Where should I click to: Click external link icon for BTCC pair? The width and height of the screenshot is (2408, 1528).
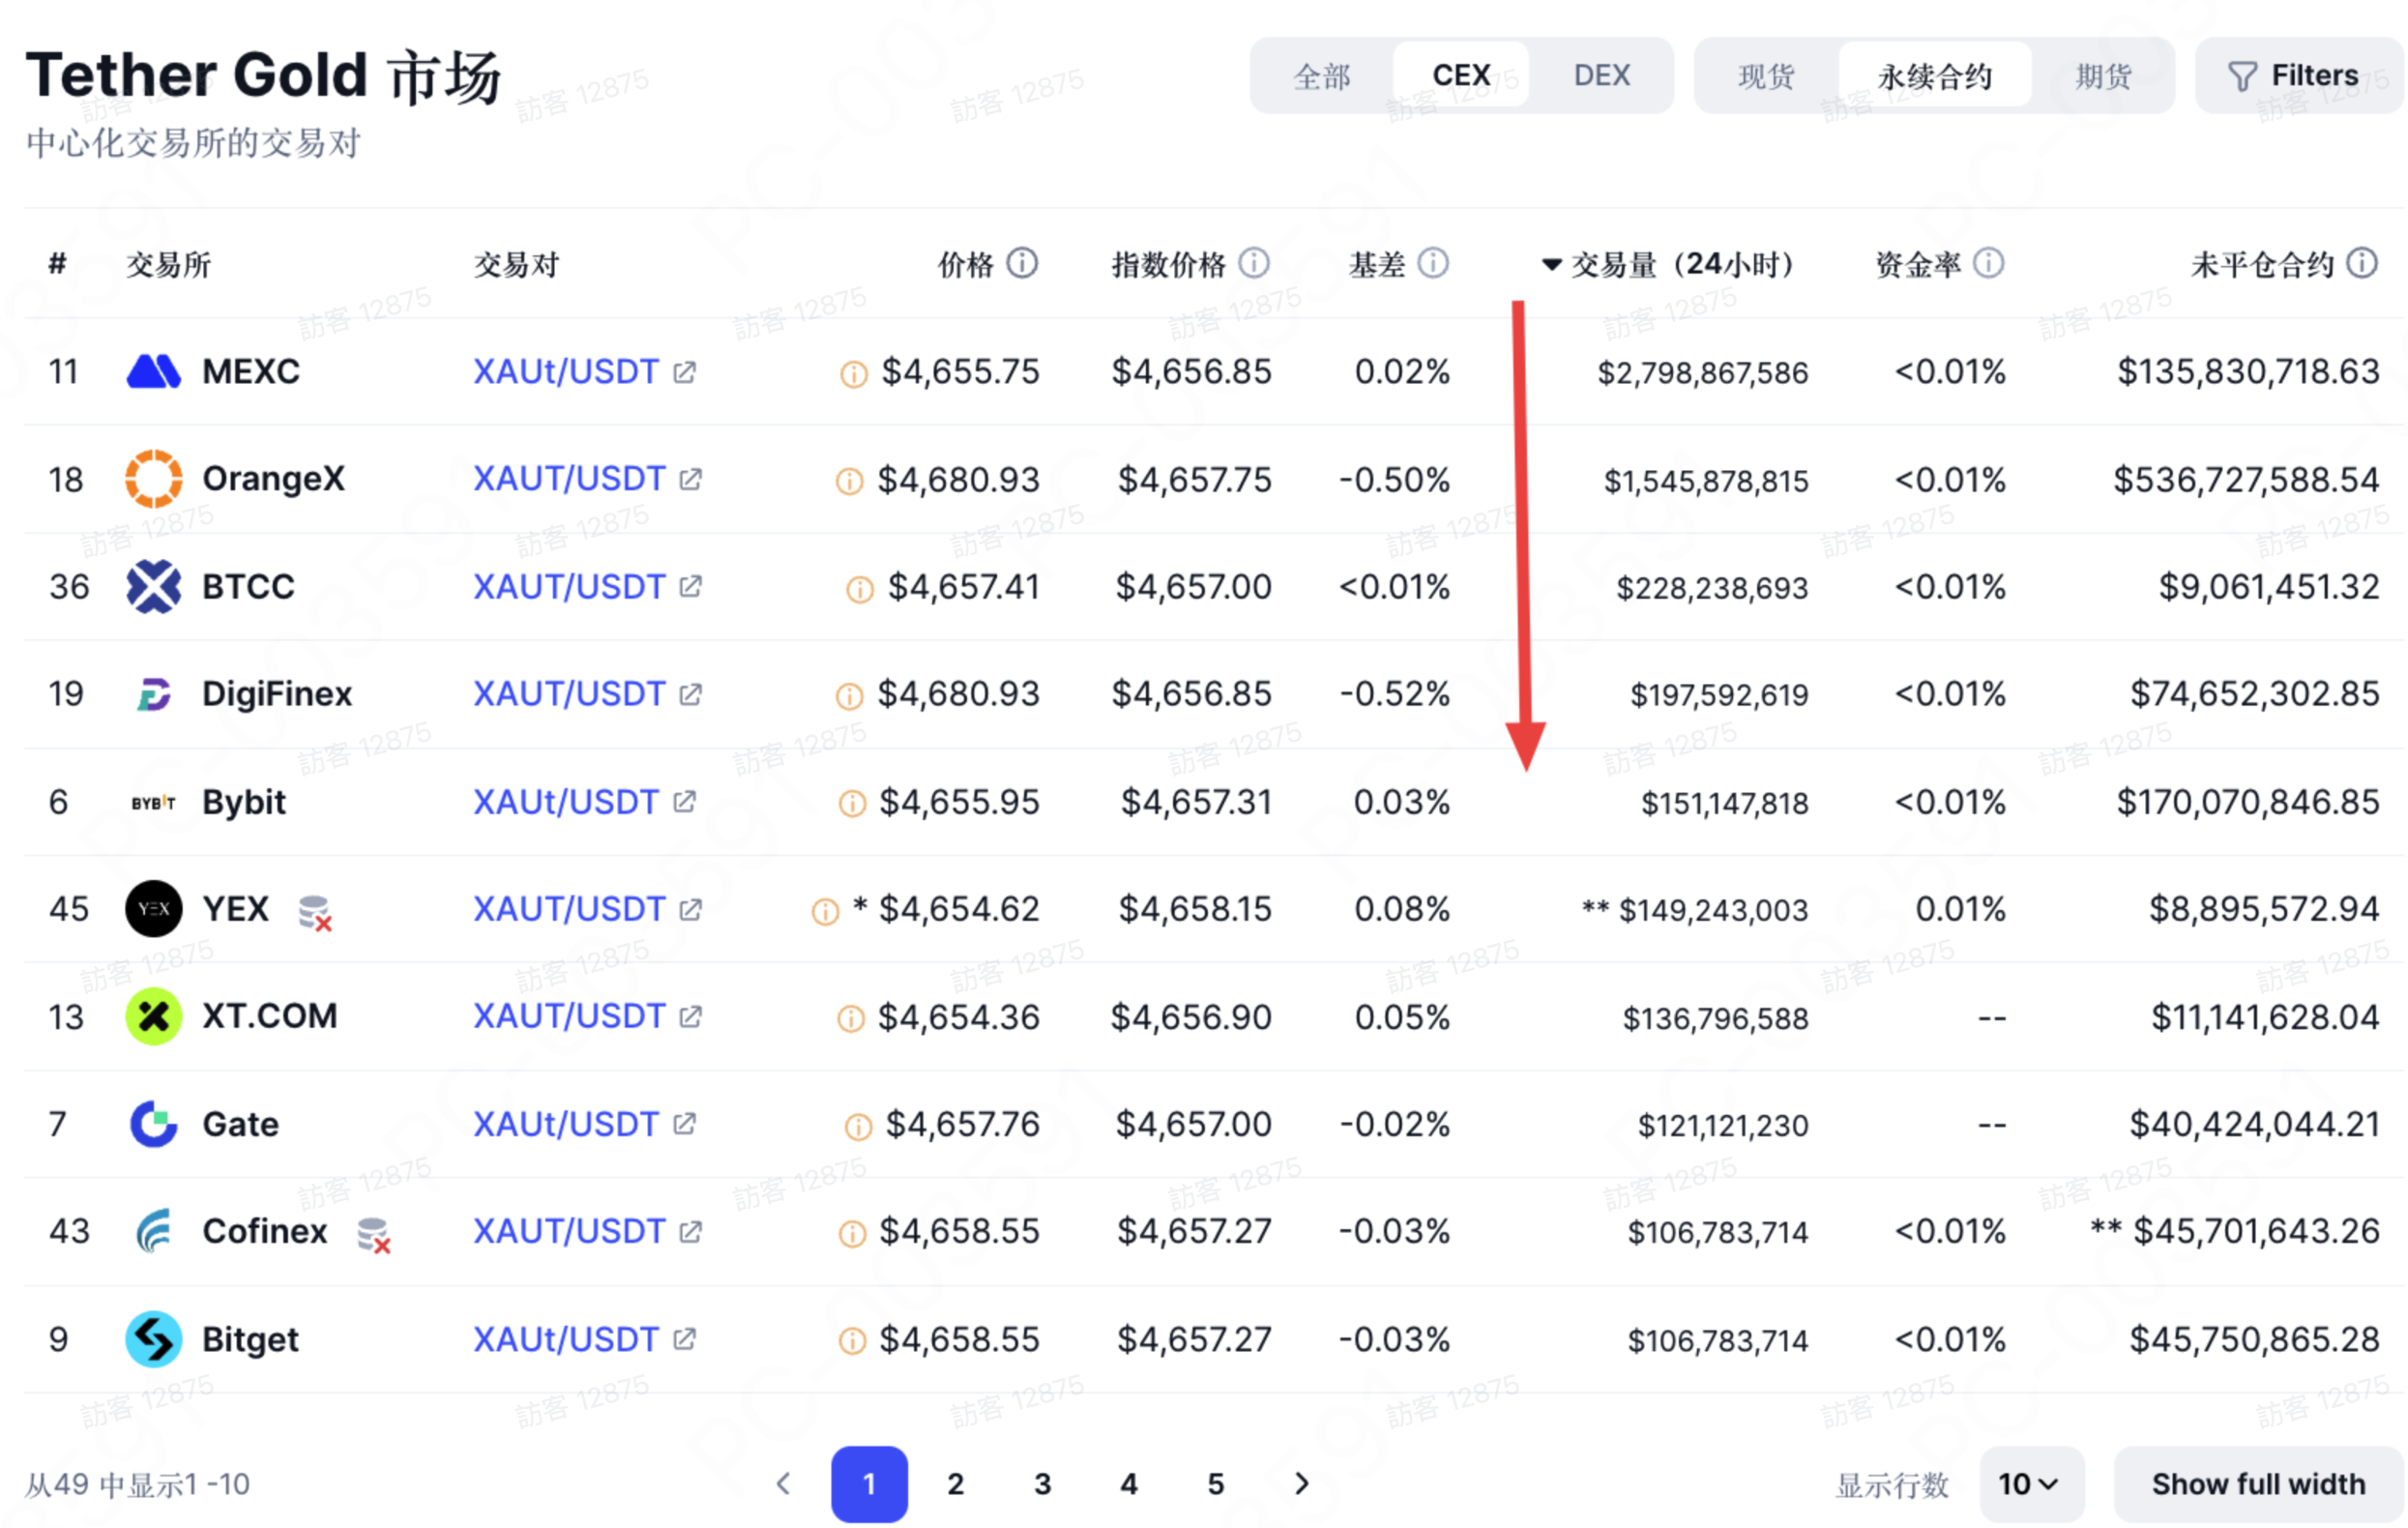[x=690, y=587]
